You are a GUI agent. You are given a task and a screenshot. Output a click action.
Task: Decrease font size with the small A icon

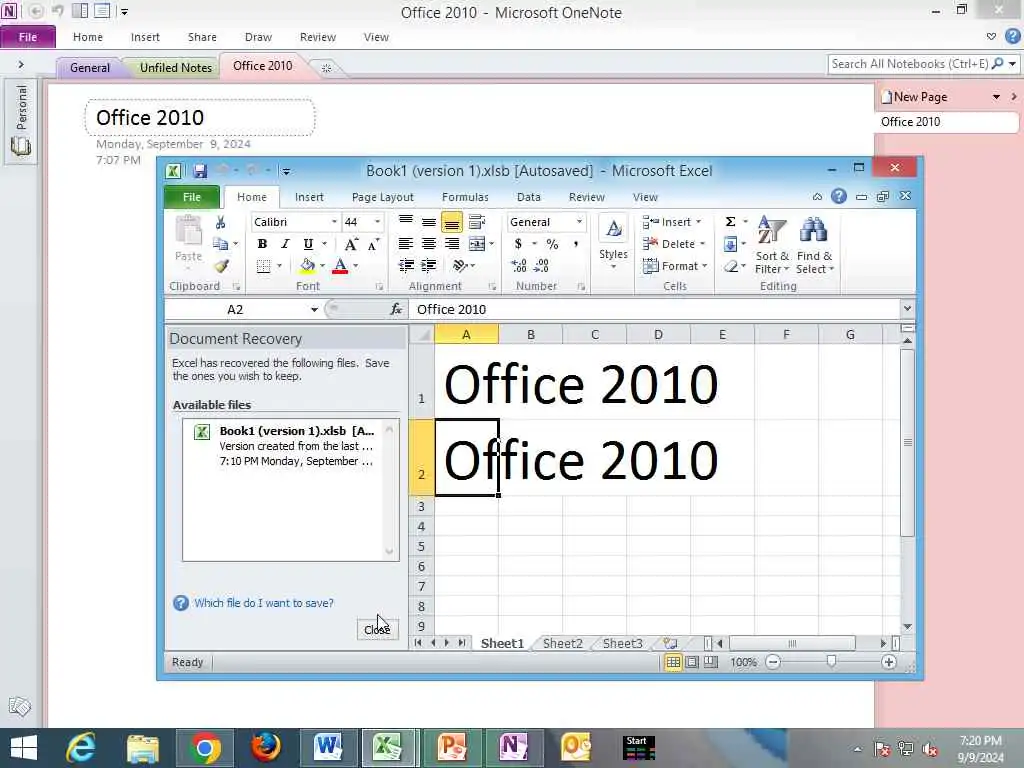(x=374, y=244)
